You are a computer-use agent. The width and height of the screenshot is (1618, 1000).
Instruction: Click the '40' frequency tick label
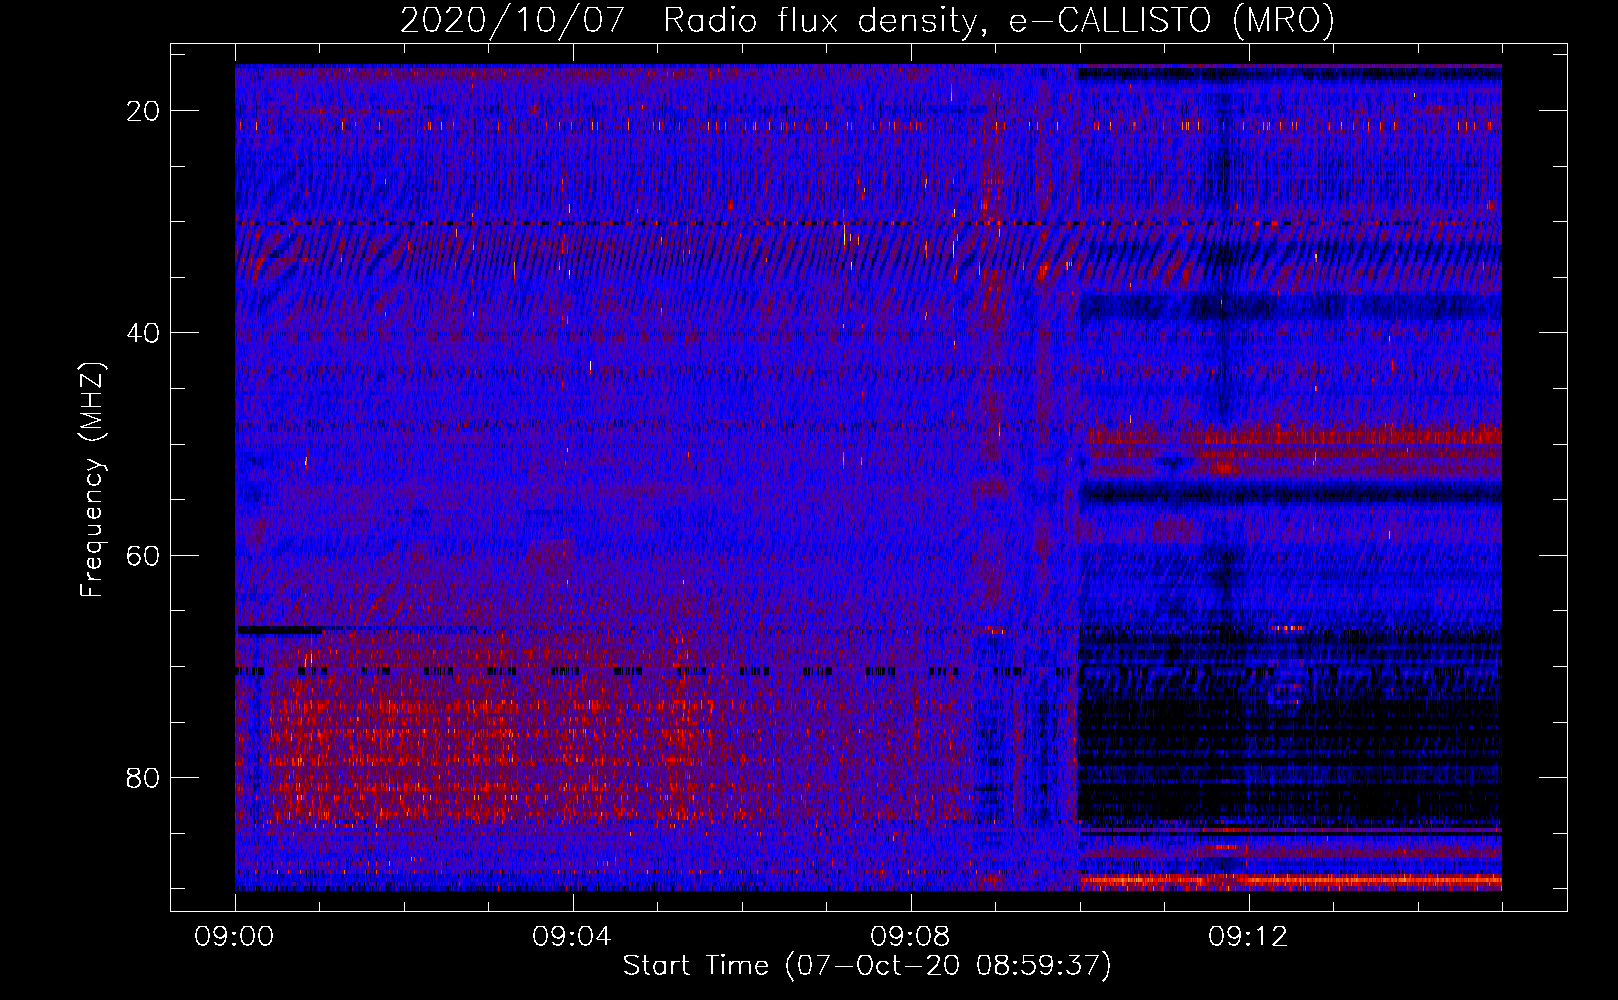(143, 333)
